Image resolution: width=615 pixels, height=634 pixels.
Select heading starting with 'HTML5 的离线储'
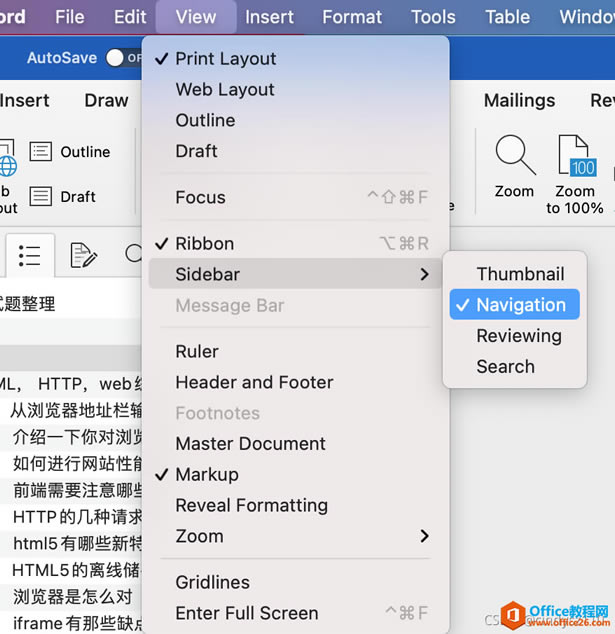click(71, 571)
